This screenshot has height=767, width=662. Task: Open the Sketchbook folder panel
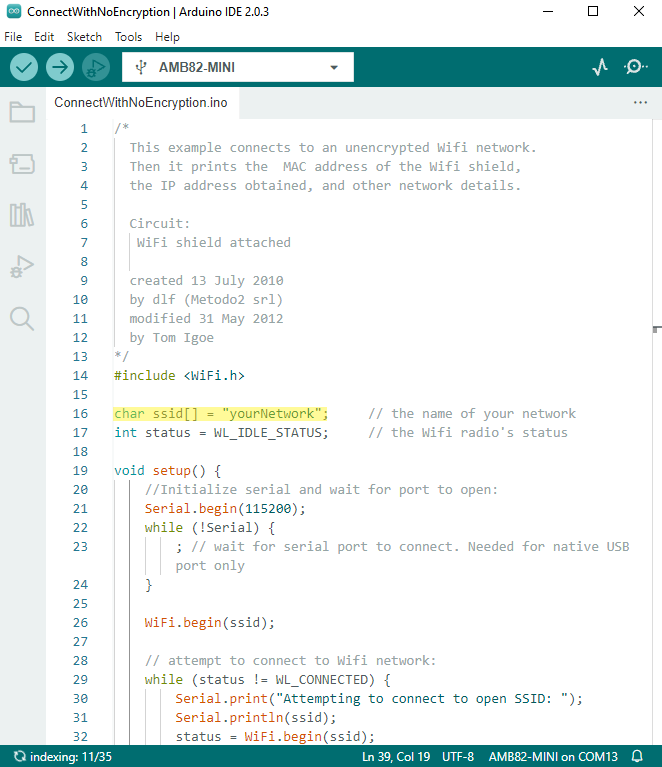click(22, 112)
